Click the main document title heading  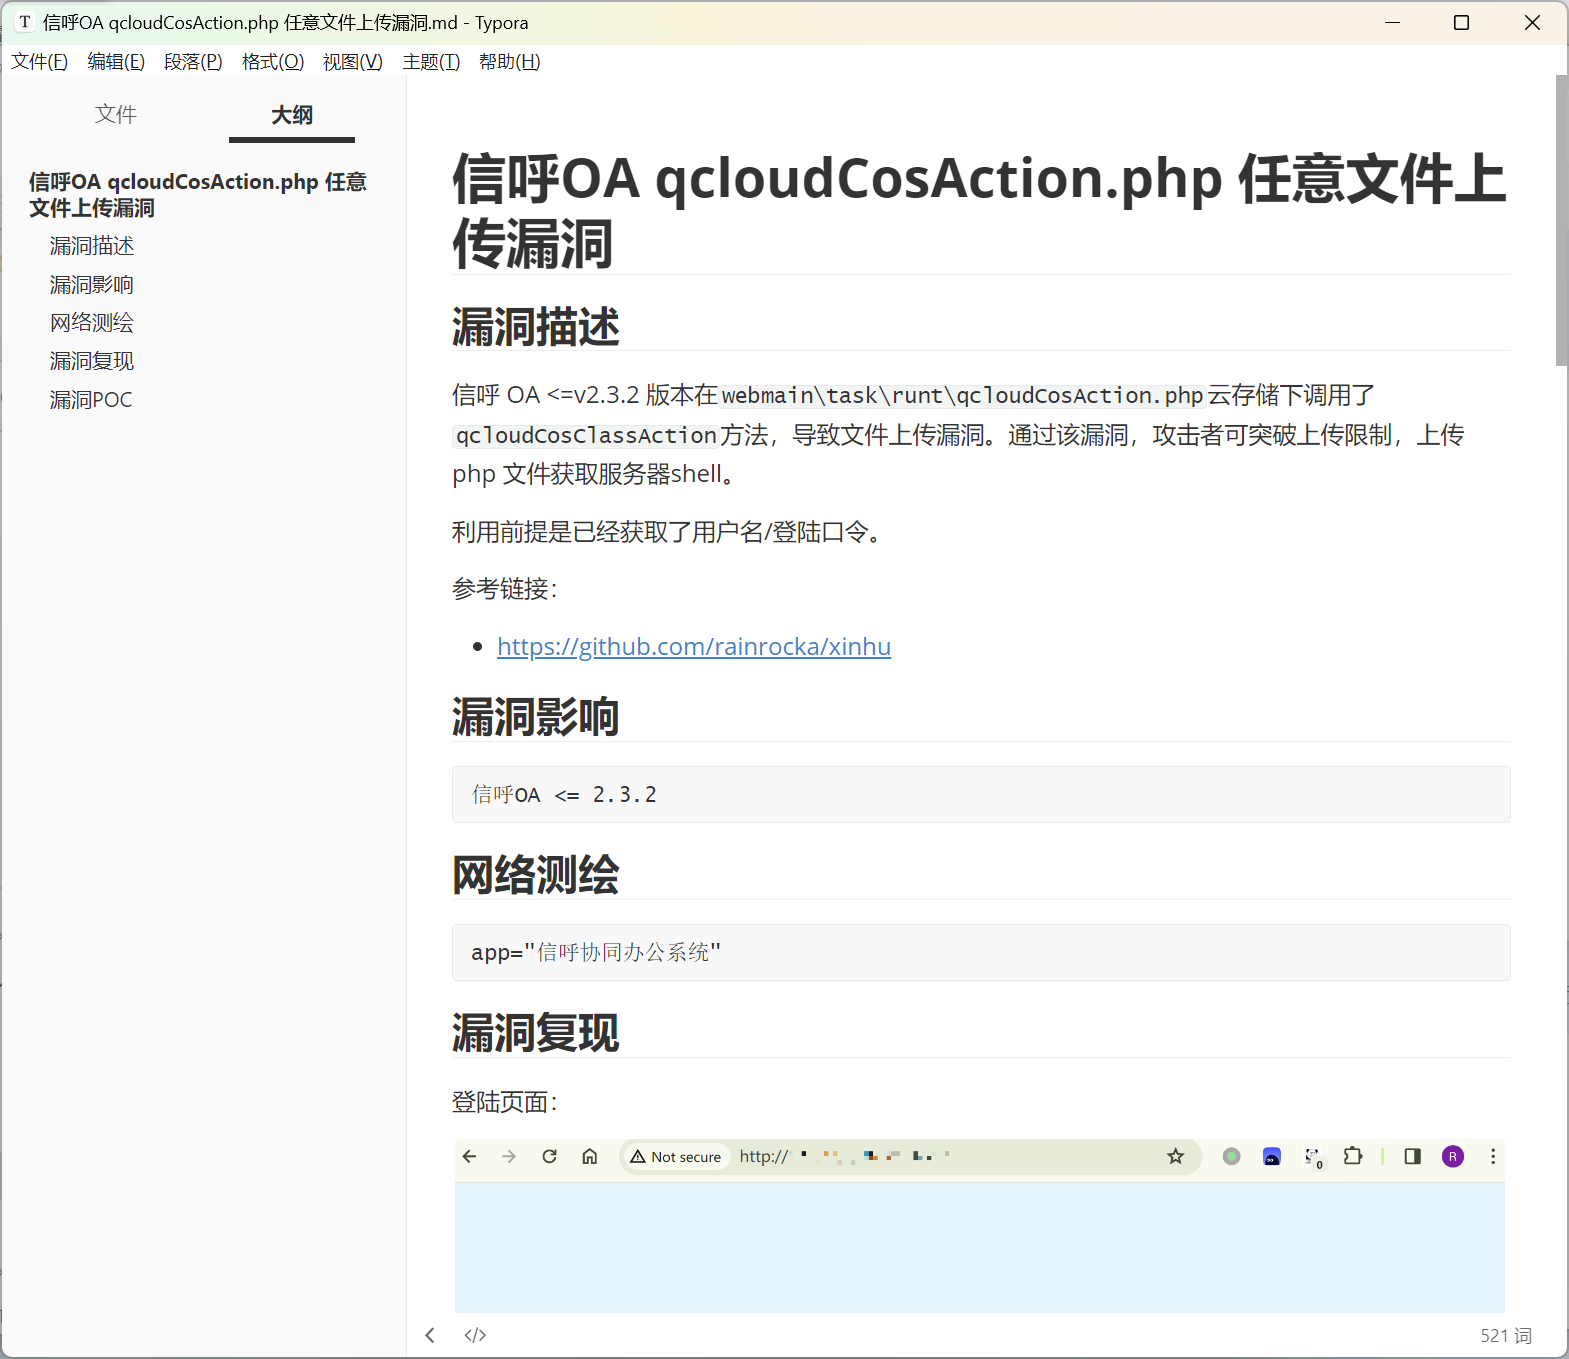(980, 211)
